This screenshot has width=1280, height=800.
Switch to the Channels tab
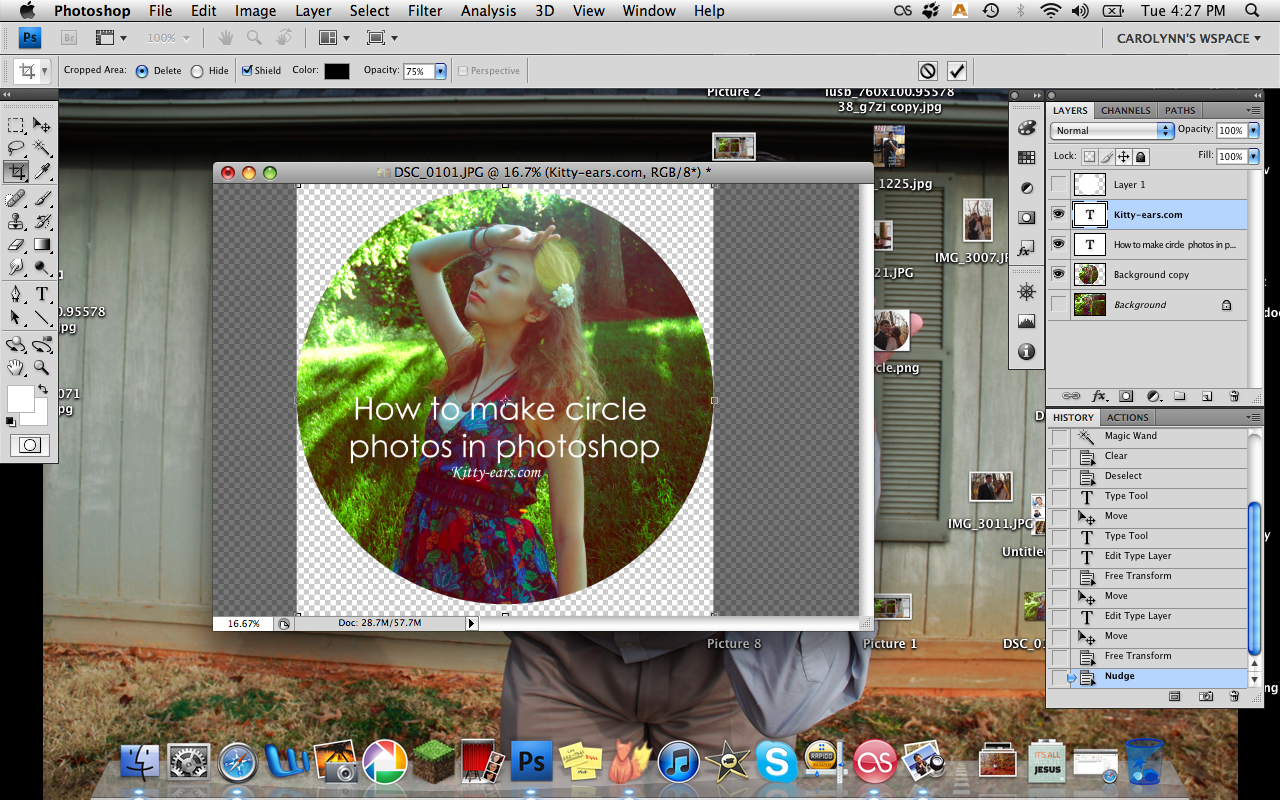(x=1126, y=110)
